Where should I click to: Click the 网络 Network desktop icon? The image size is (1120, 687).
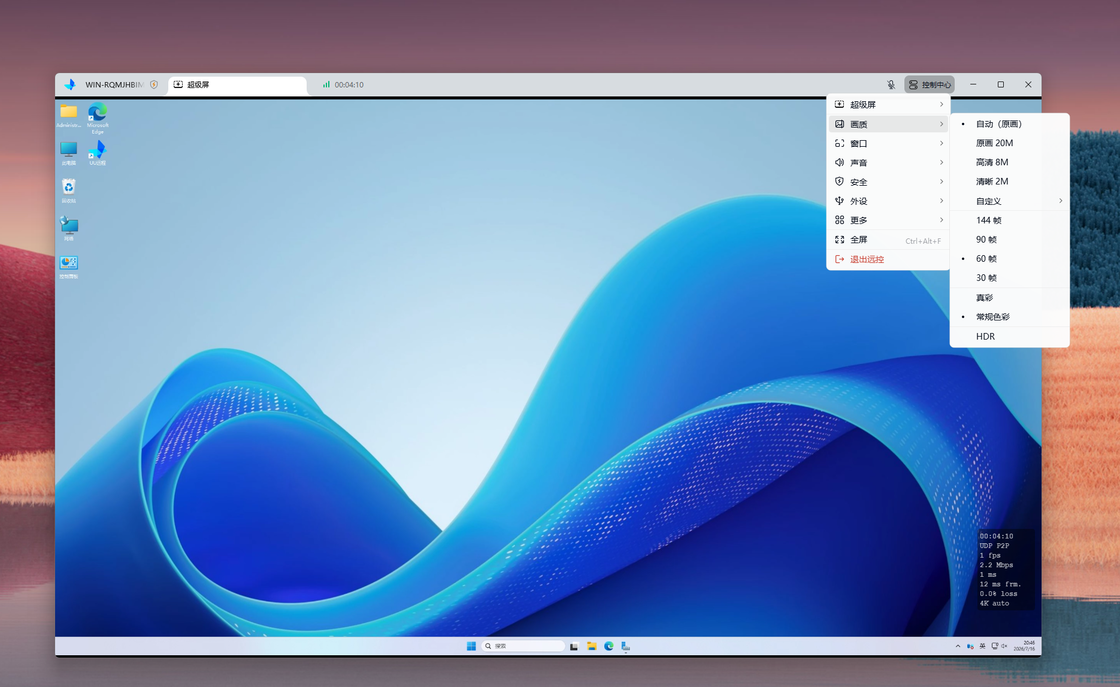click(x=69, y=229)
